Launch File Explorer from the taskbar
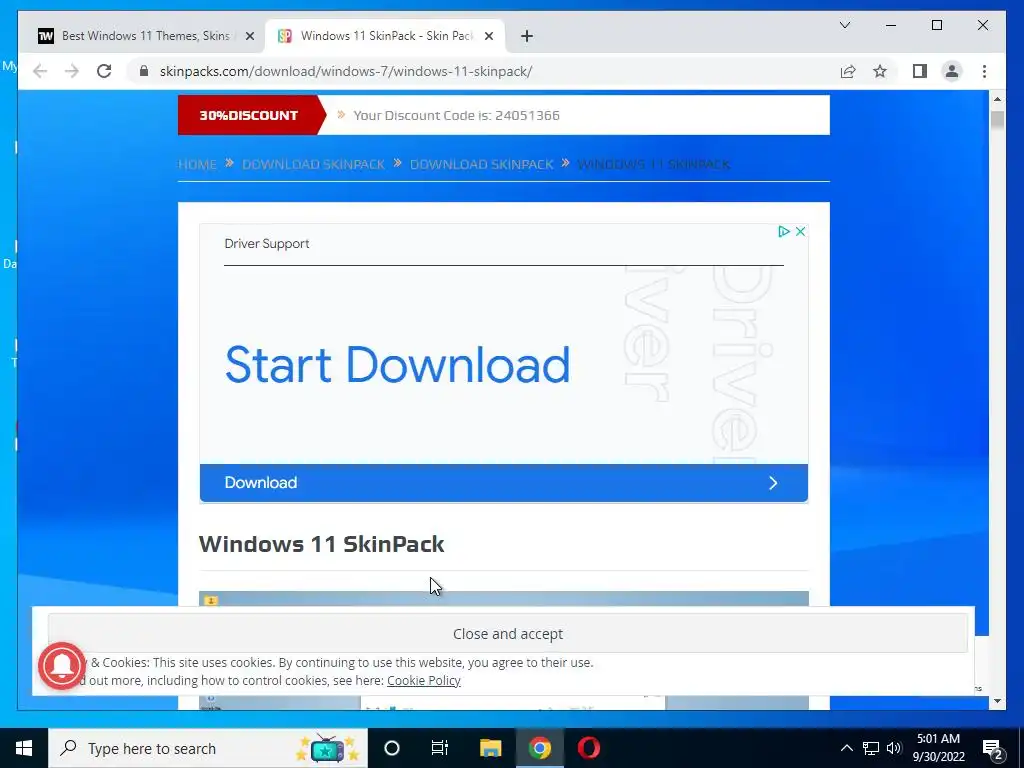The image size is (1024, 768). tap(490, 748)
